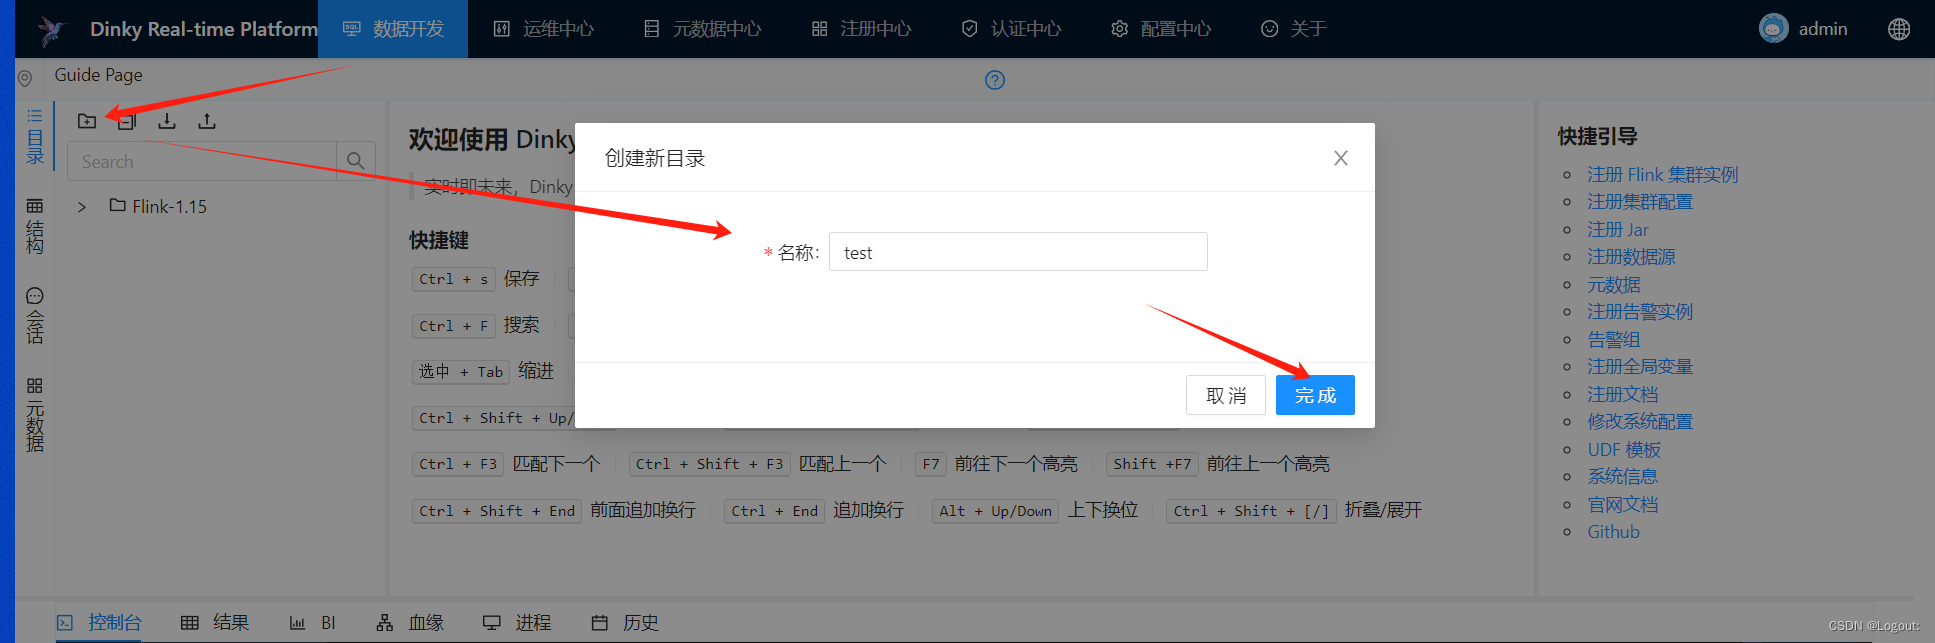This screenshot has width=1935, height=643.
Task: Open UDF 模板 link
Action: [1624, 449]
